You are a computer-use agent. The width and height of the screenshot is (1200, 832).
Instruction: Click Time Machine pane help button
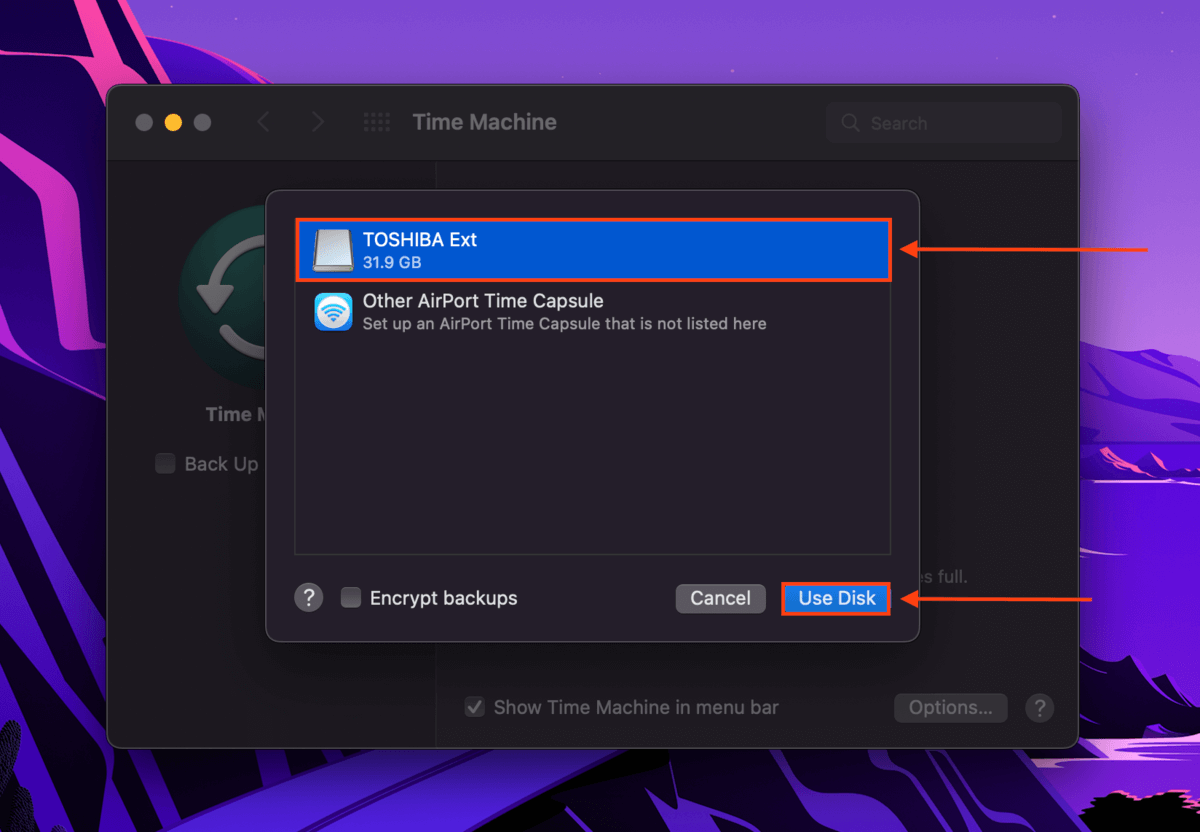pyautogui.click(x=1039, y=708)
